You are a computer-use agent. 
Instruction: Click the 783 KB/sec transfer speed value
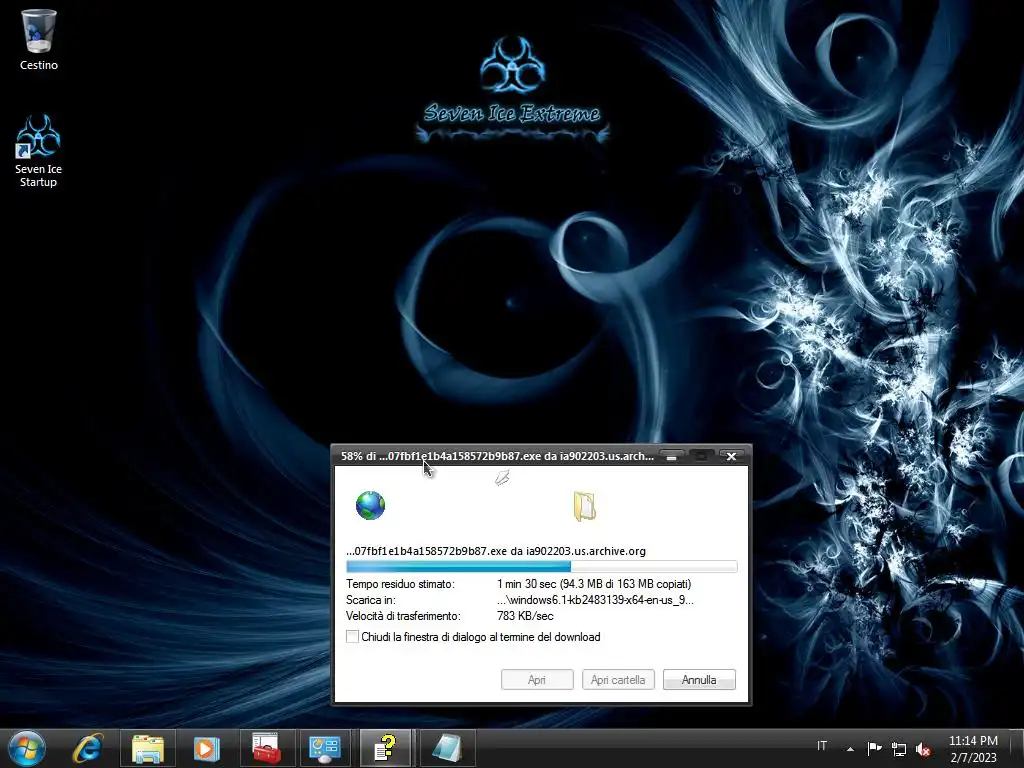tap(525, 616)
